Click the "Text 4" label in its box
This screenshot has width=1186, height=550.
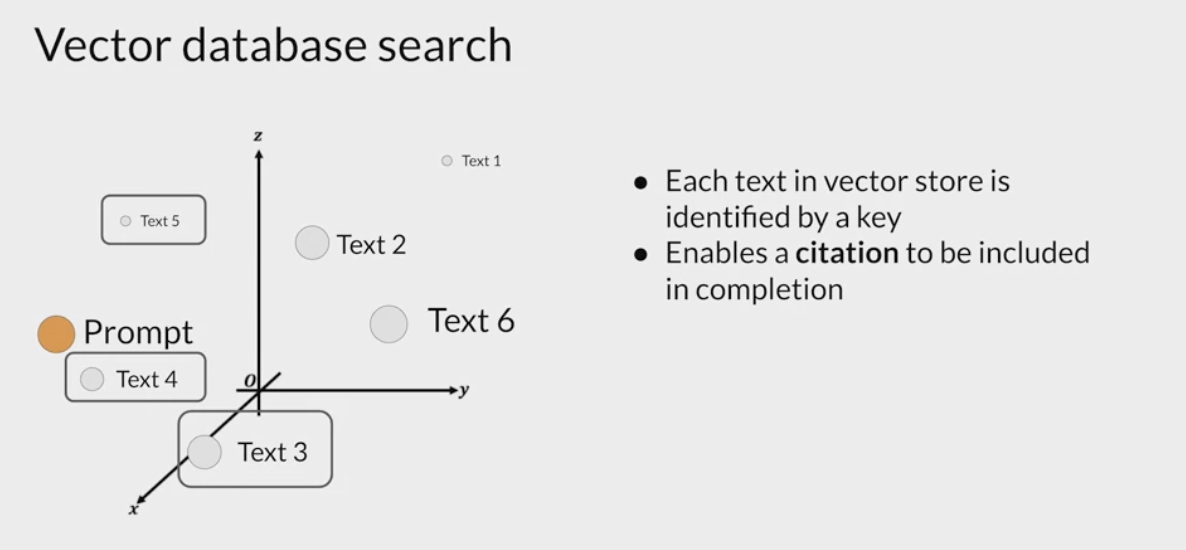(146, 379)
